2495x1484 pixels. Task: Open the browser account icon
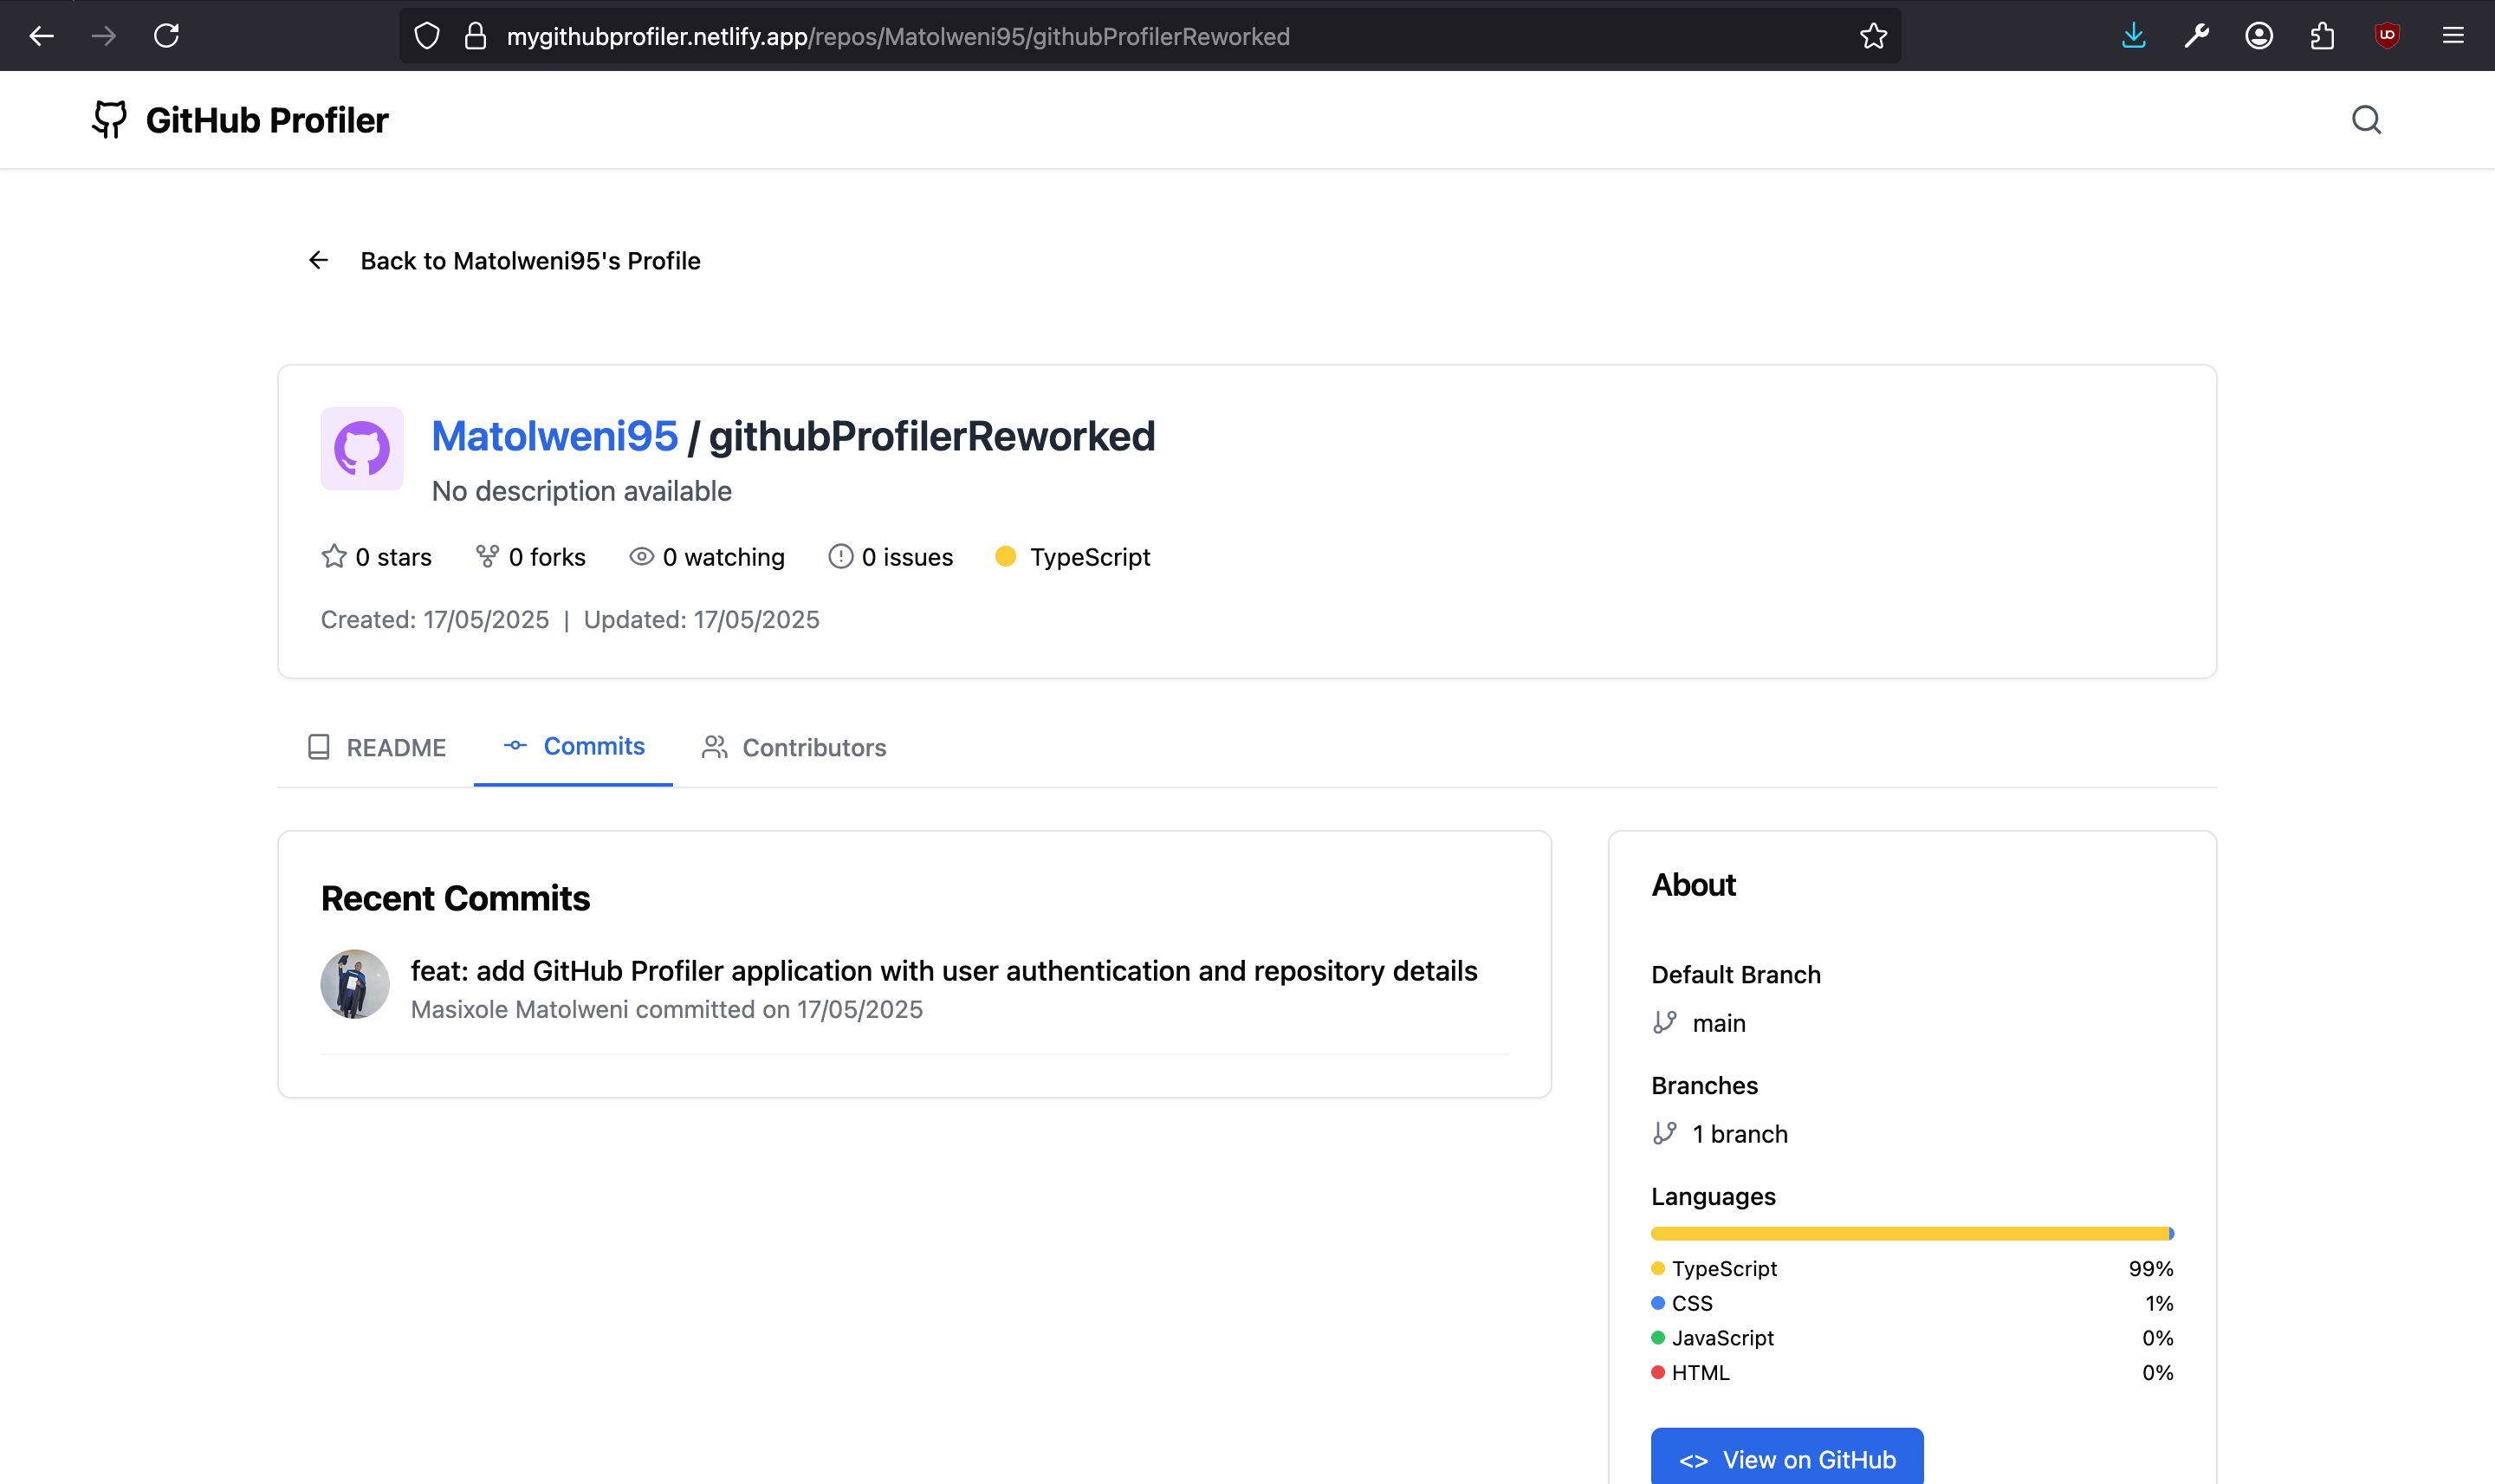(2259, 36)
